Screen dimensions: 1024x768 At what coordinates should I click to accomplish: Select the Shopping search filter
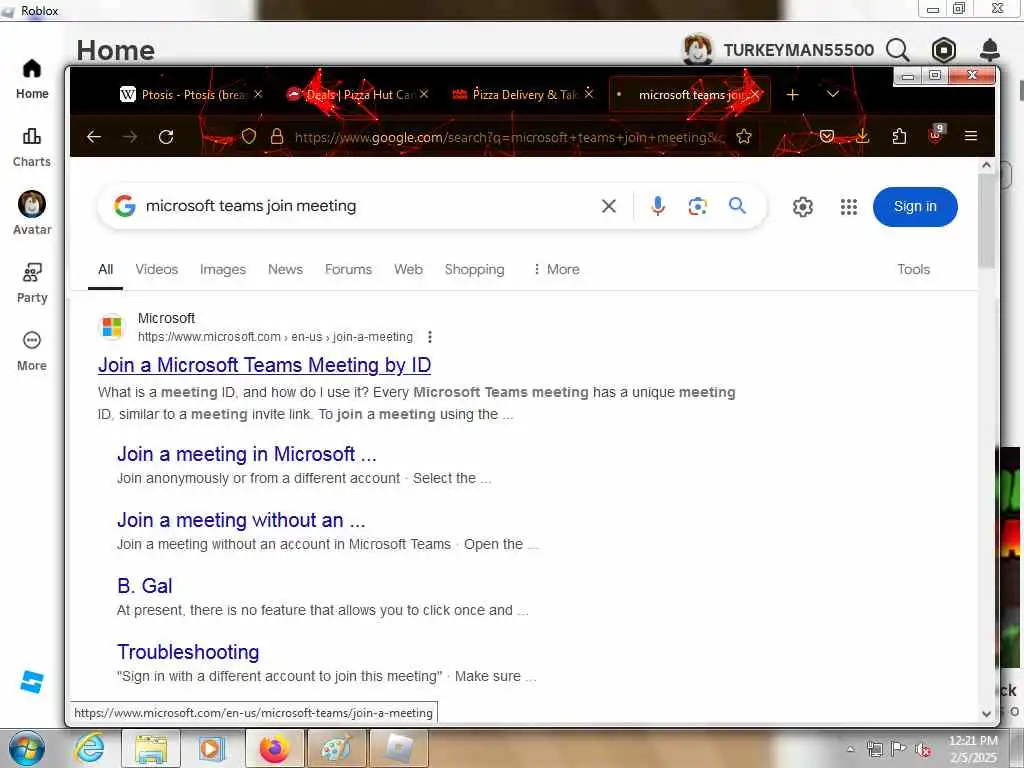475,269
